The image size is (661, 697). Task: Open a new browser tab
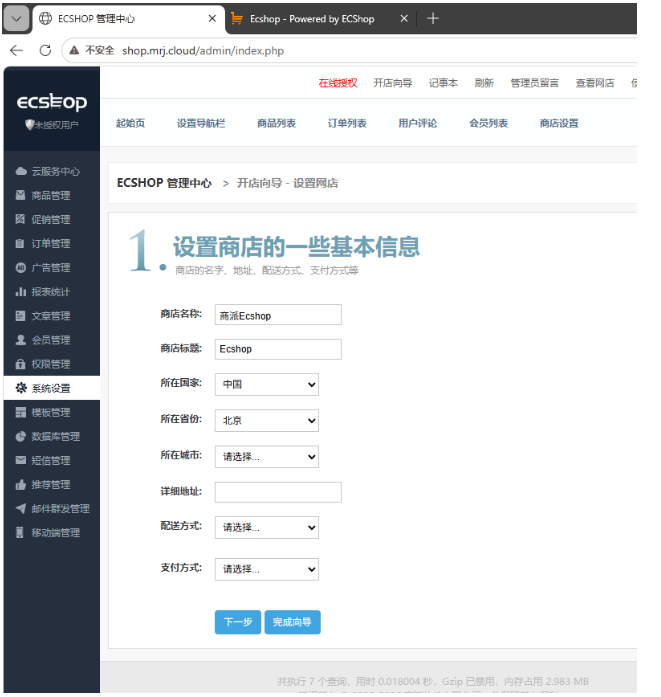pyautogui.click(x=433, y=18)
